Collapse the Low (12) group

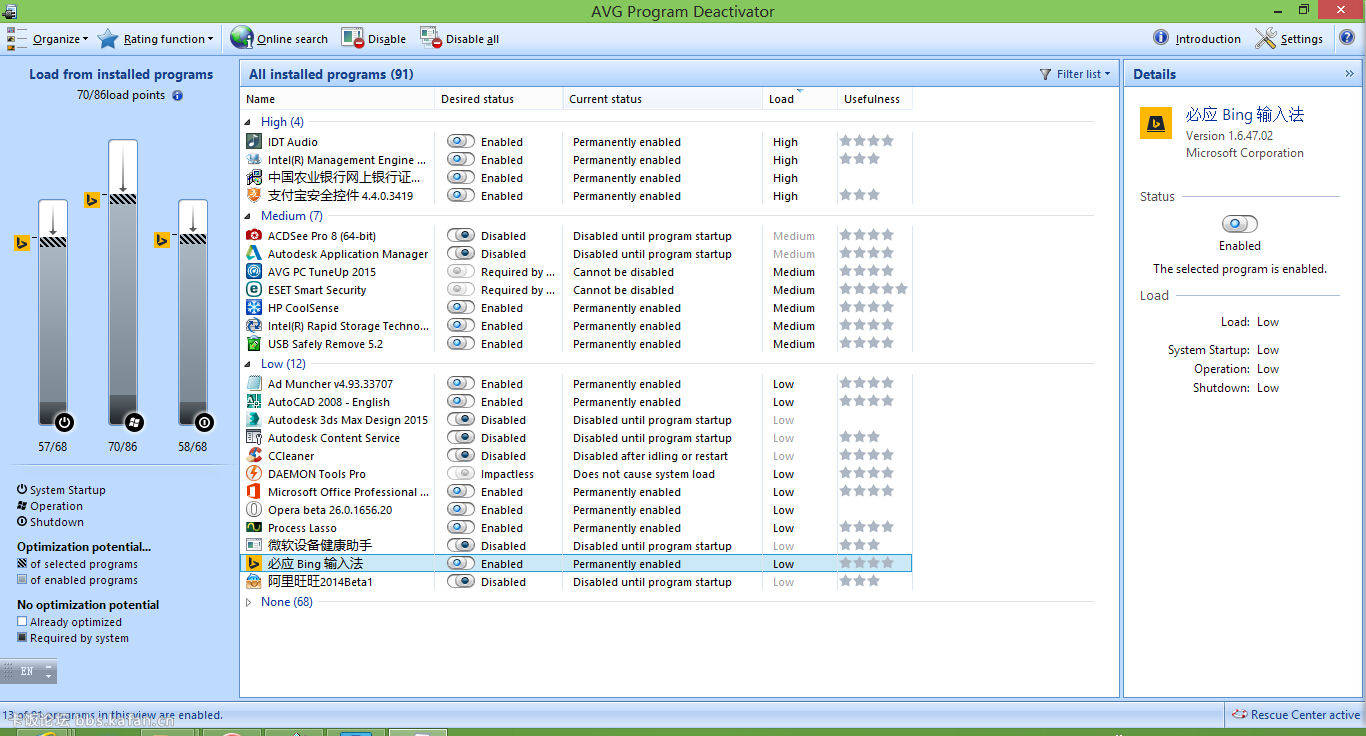[250, 364]
